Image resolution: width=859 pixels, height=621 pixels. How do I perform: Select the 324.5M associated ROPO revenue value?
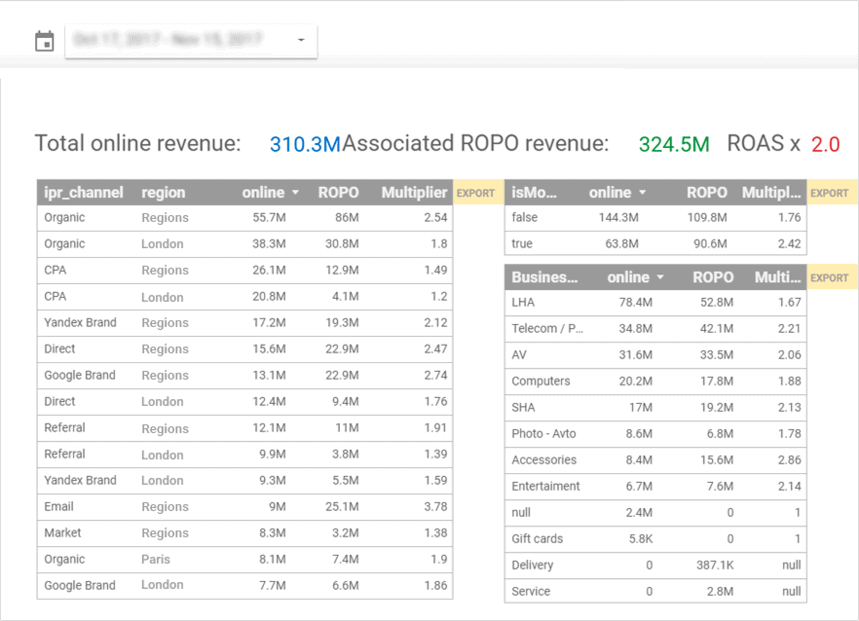(674, 144)
